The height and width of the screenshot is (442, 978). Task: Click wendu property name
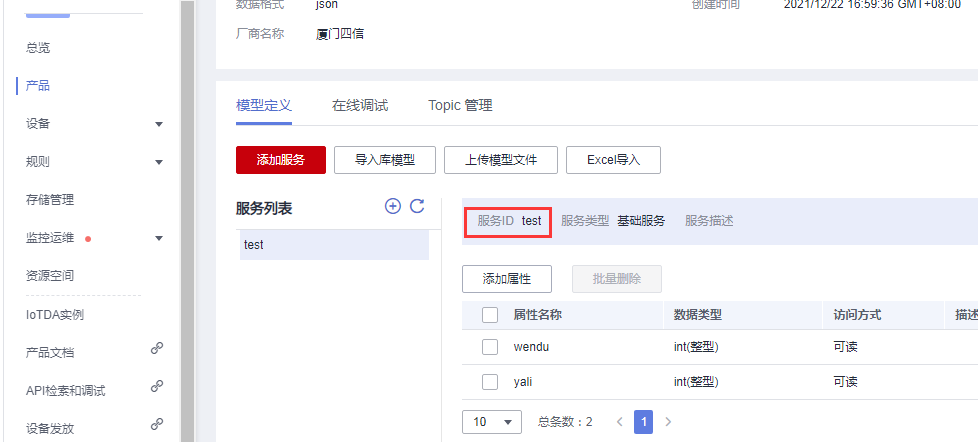pyautogui.click(x=531, y=347)
